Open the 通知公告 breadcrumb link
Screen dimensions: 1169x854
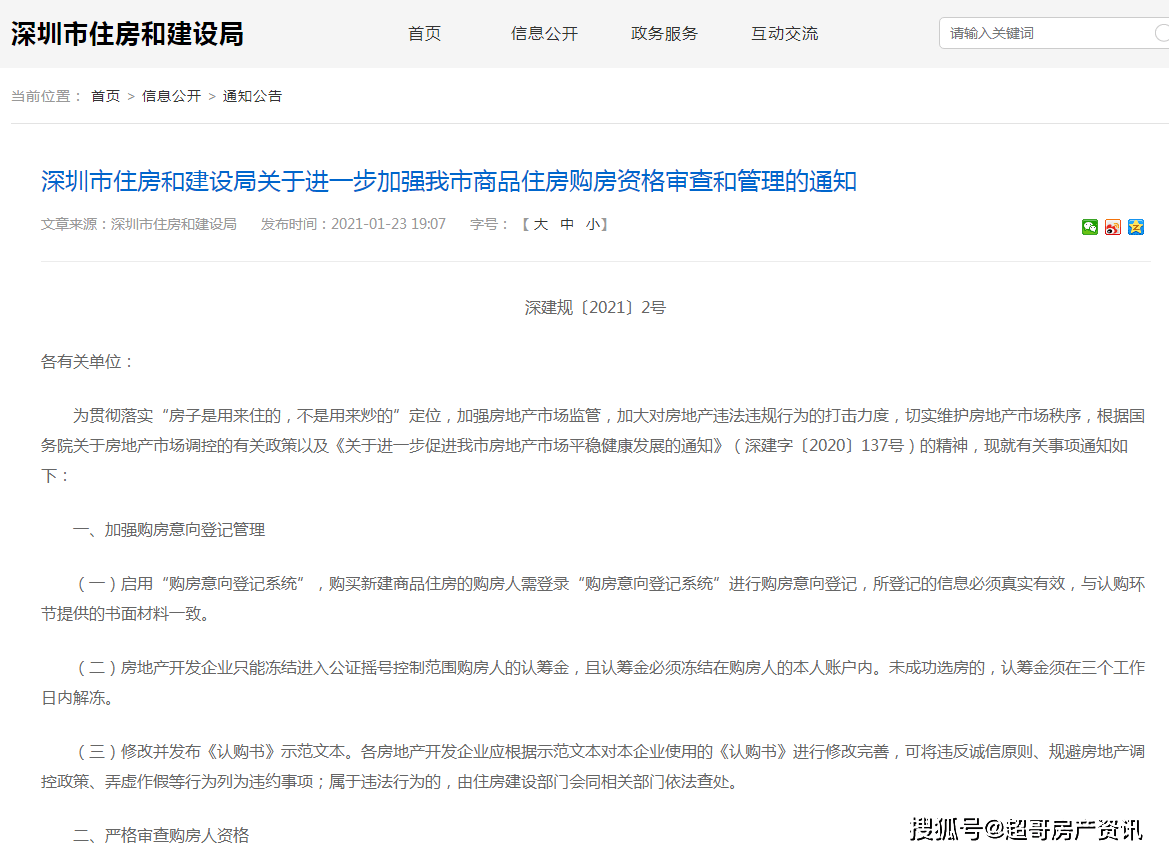tap(253, 95)
